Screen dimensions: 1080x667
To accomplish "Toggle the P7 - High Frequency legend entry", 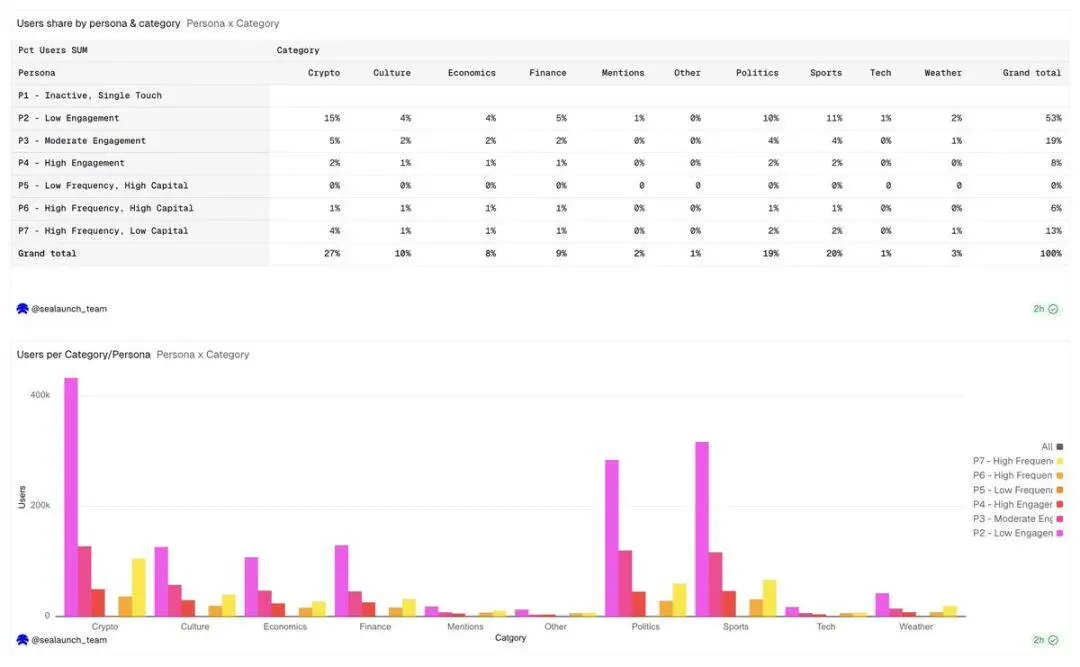I will (x=1017, y=461).
